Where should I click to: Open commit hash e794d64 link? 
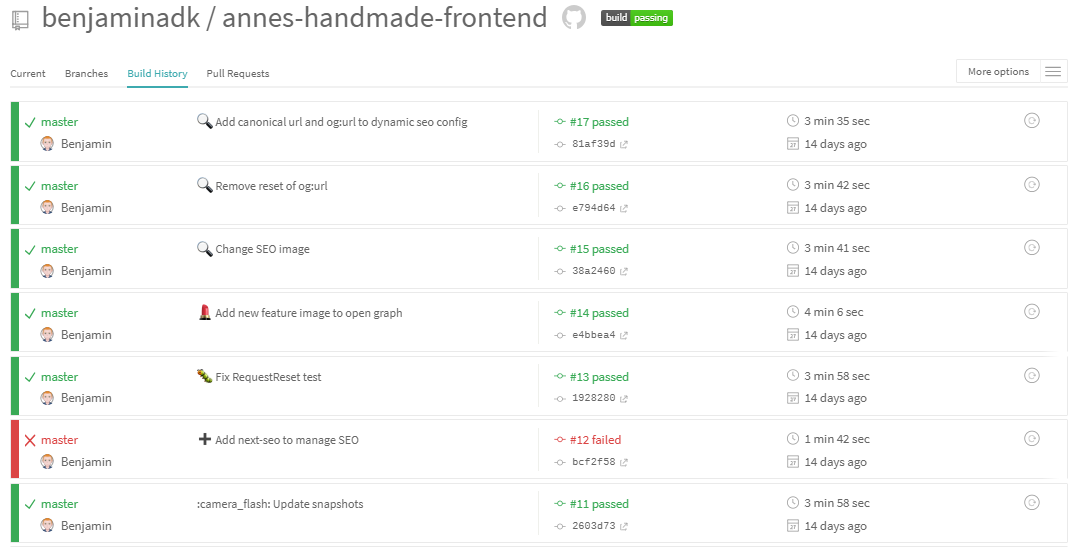click(x=593, y=208)
